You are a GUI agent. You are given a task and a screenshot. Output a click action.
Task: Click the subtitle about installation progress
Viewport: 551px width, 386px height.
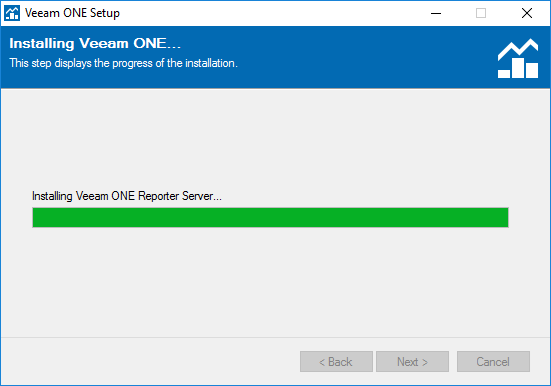tap(123, 63)
